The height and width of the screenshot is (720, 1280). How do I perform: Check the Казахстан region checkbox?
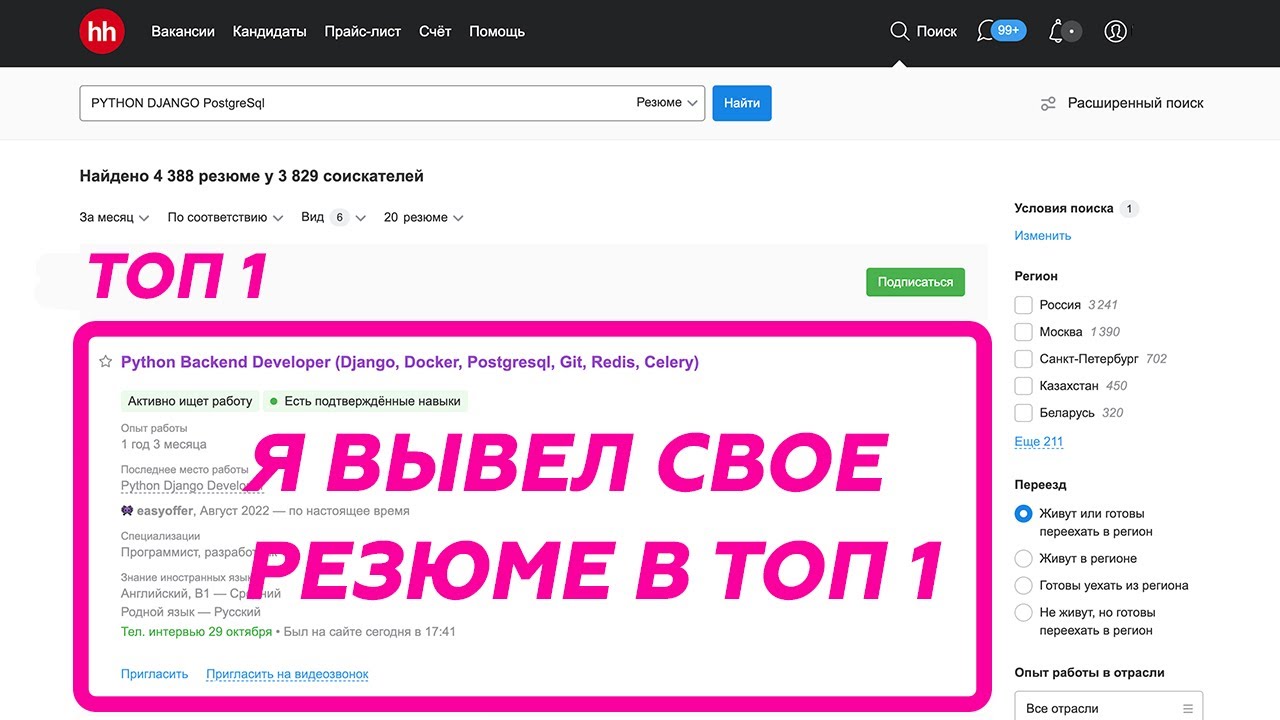[1023, 386]
